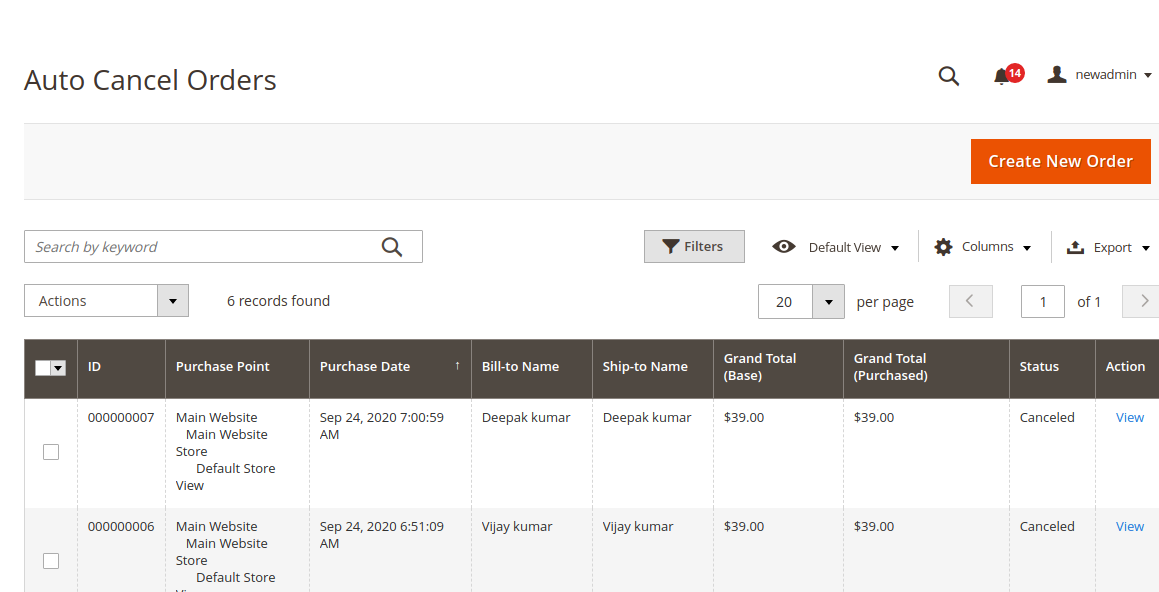The width and height of the screenshot is (1159, 592).
Task: Open the Columns settings dropdown
Action: point(982,247)
